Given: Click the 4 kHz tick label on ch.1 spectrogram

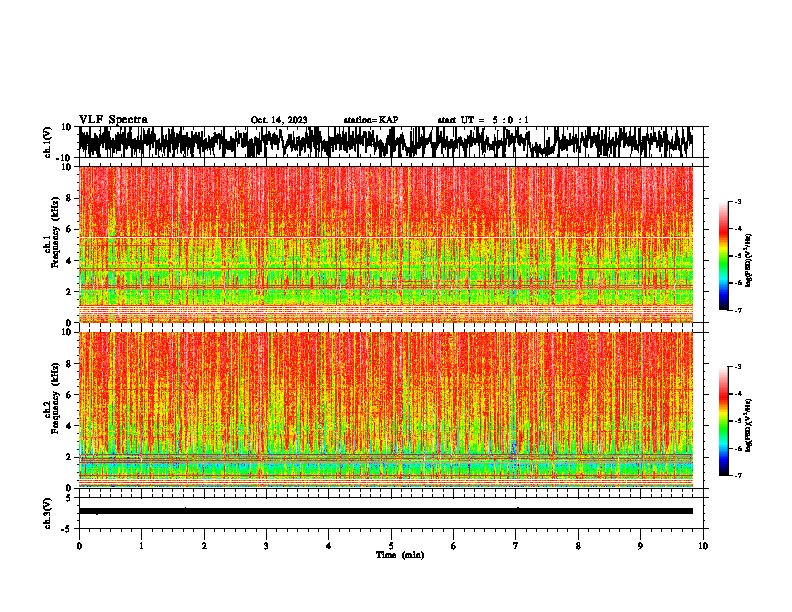Looking at the screenshot, I should click(69, 261).
